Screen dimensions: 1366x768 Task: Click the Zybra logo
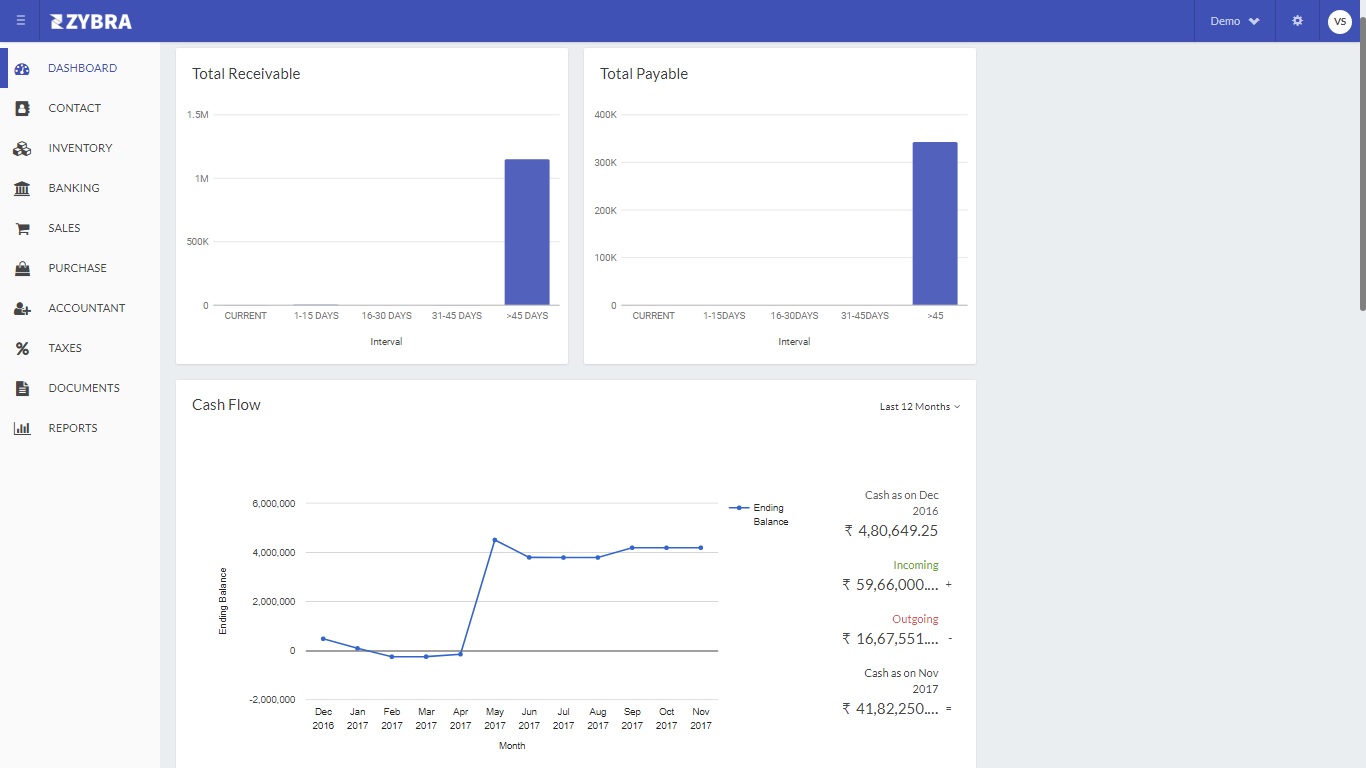tap(91, 21)
